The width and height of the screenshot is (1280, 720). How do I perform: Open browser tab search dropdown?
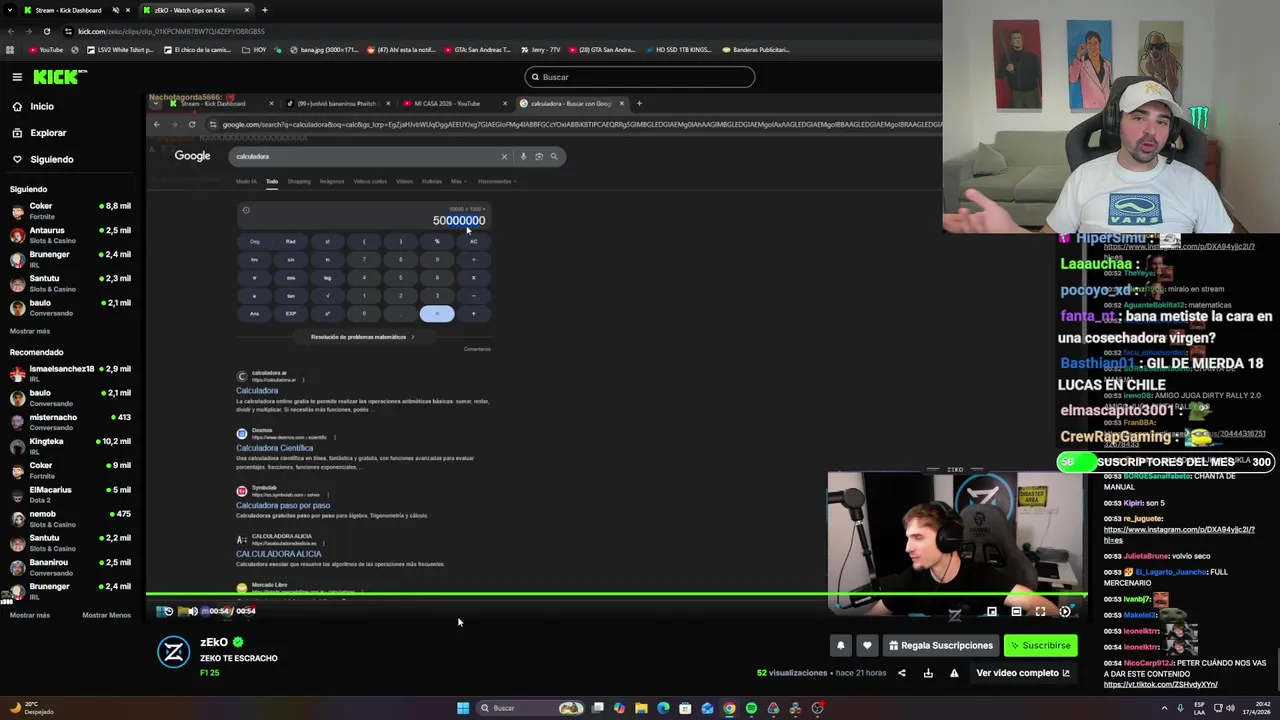9,10
